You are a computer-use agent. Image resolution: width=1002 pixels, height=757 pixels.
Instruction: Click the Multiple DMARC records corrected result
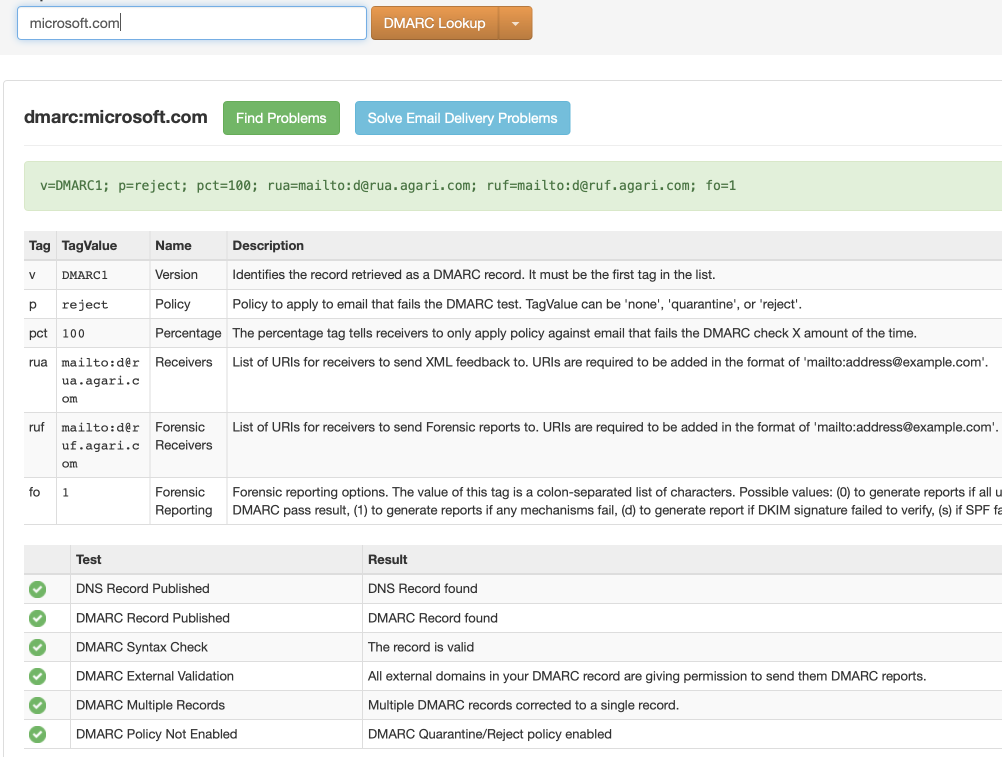pyautogui.click(x=523, y=705)
